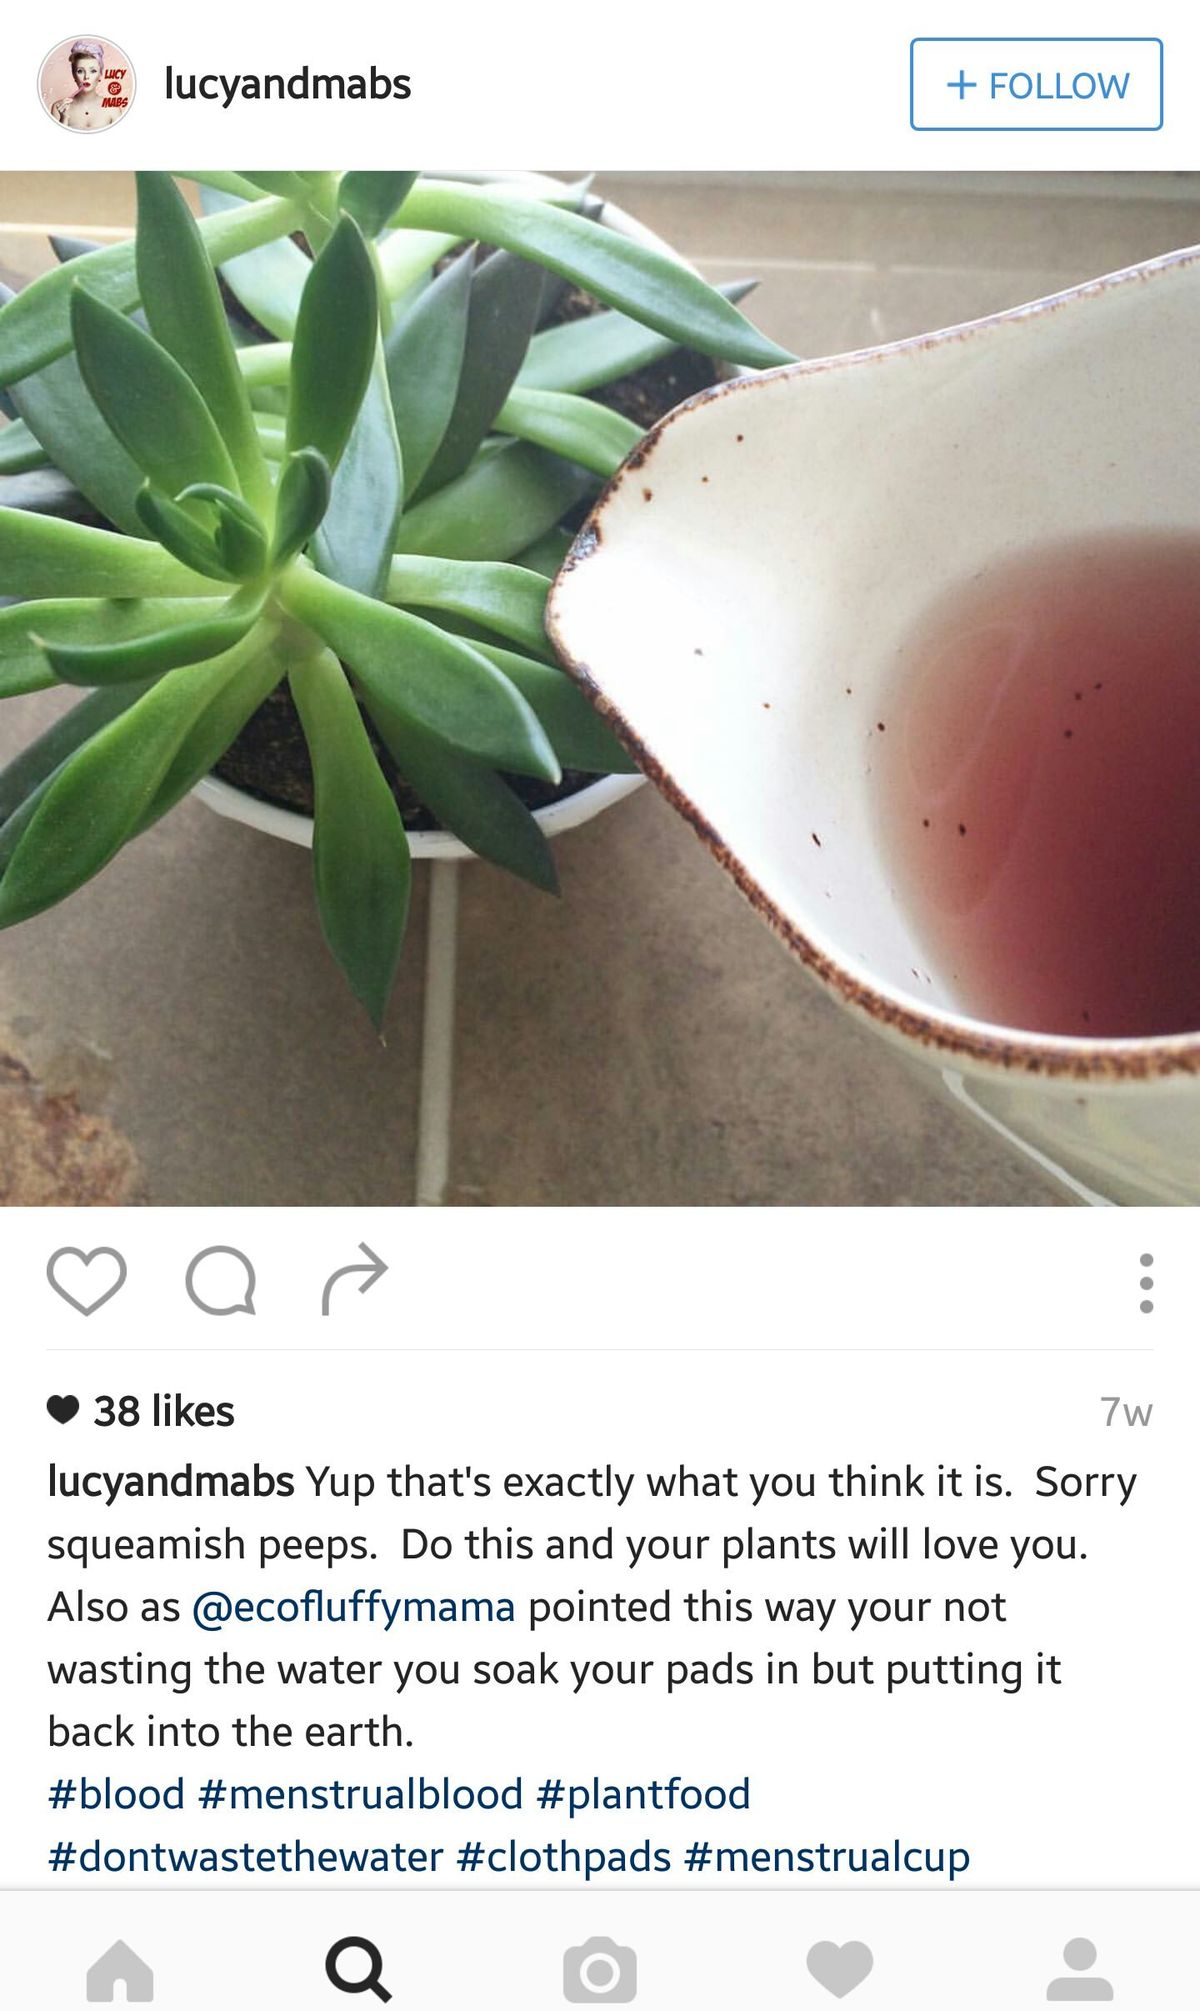Open the @ecofluffymama mention link
Image resolution: width=1200 pixels, height=2011 pixels.
(x=353, y=1607)
